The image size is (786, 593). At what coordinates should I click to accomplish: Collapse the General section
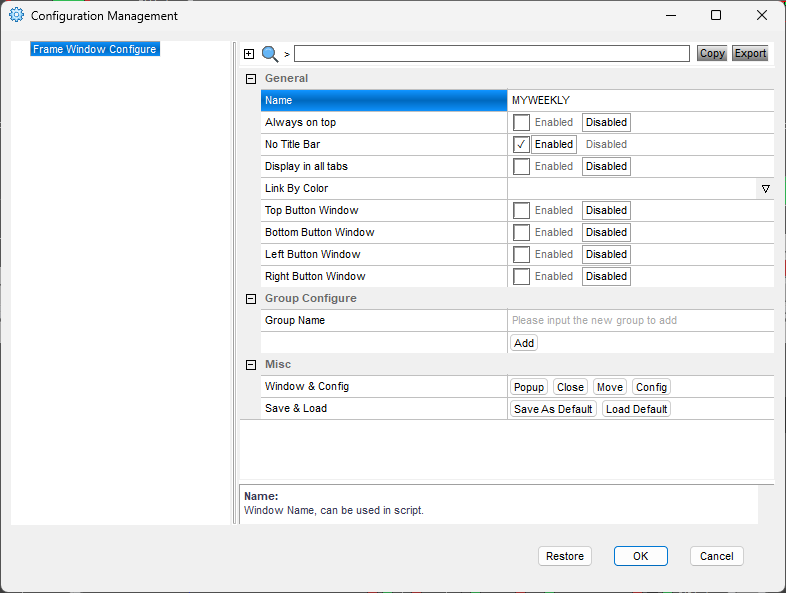pyautogui.click(x=251, y=79)
